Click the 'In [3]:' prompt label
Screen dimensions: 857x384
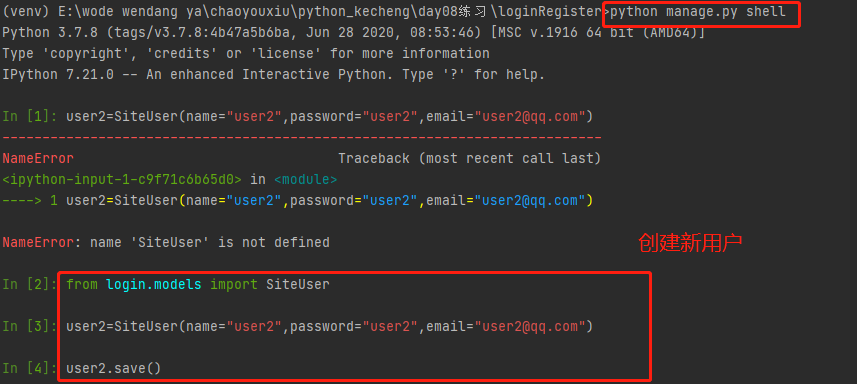30,327
